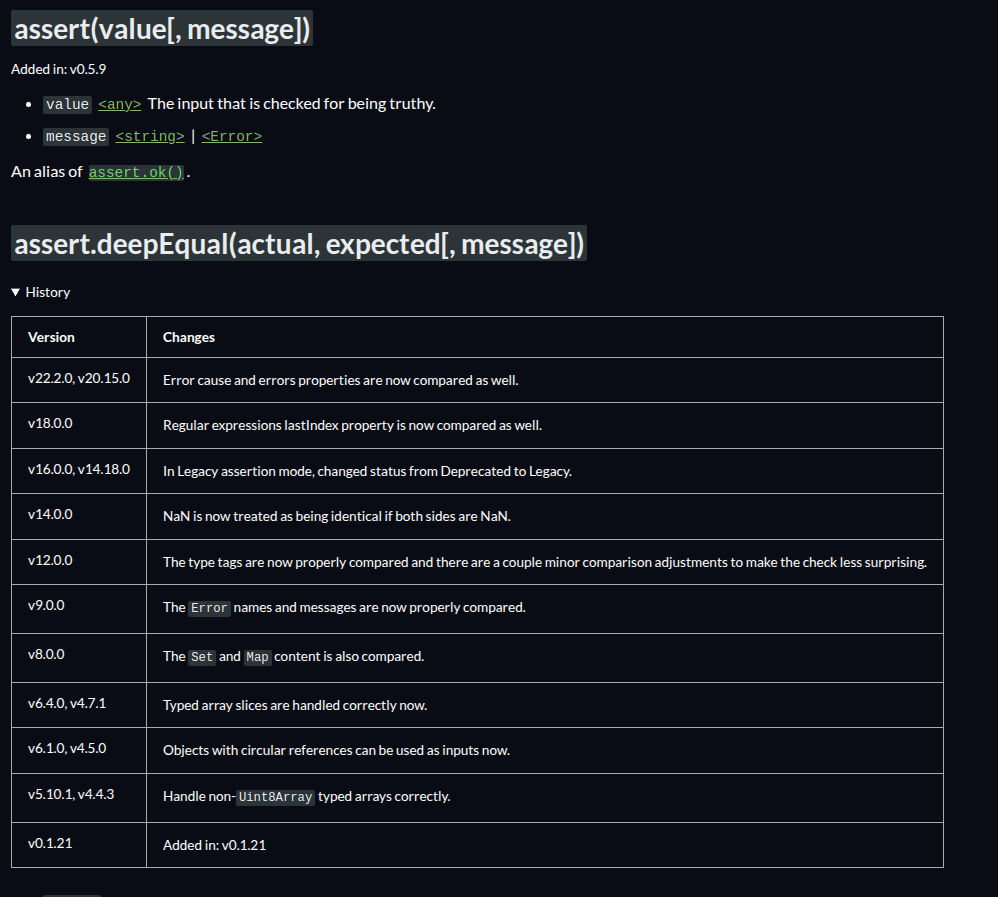This screenshot has width=998, height=897.
Task: Click the Changes column header
Action: tap(545, 337)
